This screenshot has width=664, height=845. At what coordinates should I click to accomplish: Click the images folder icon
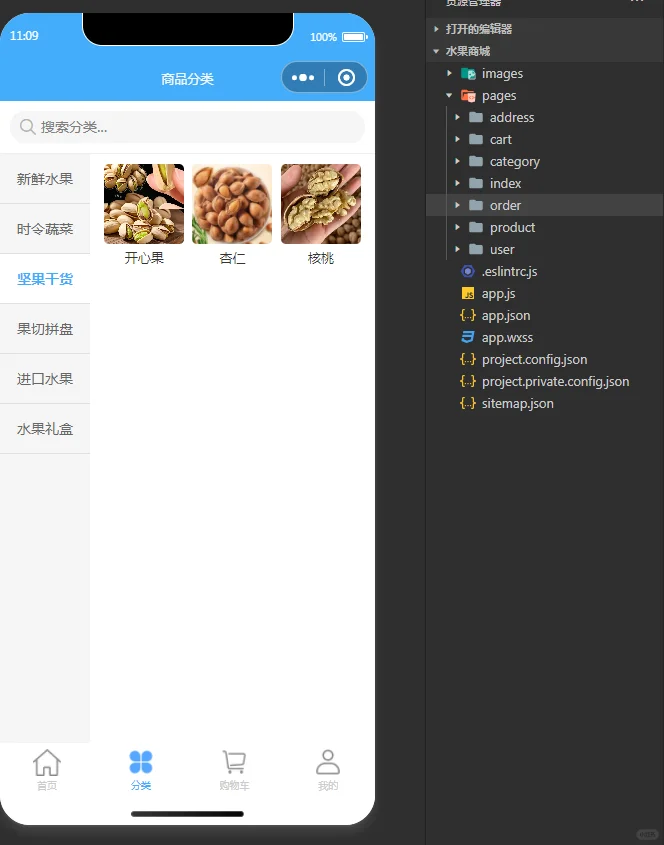(x=468, y=73)
